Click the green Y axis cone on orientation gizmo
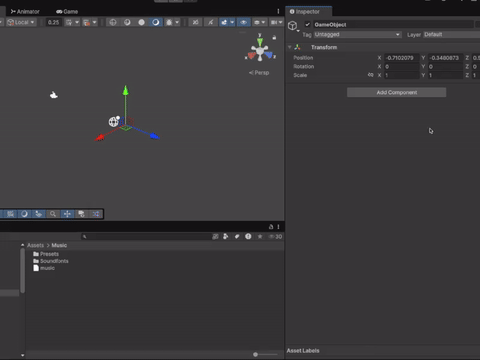The width and height of the screenshot is (480, 360). (260, 42)
